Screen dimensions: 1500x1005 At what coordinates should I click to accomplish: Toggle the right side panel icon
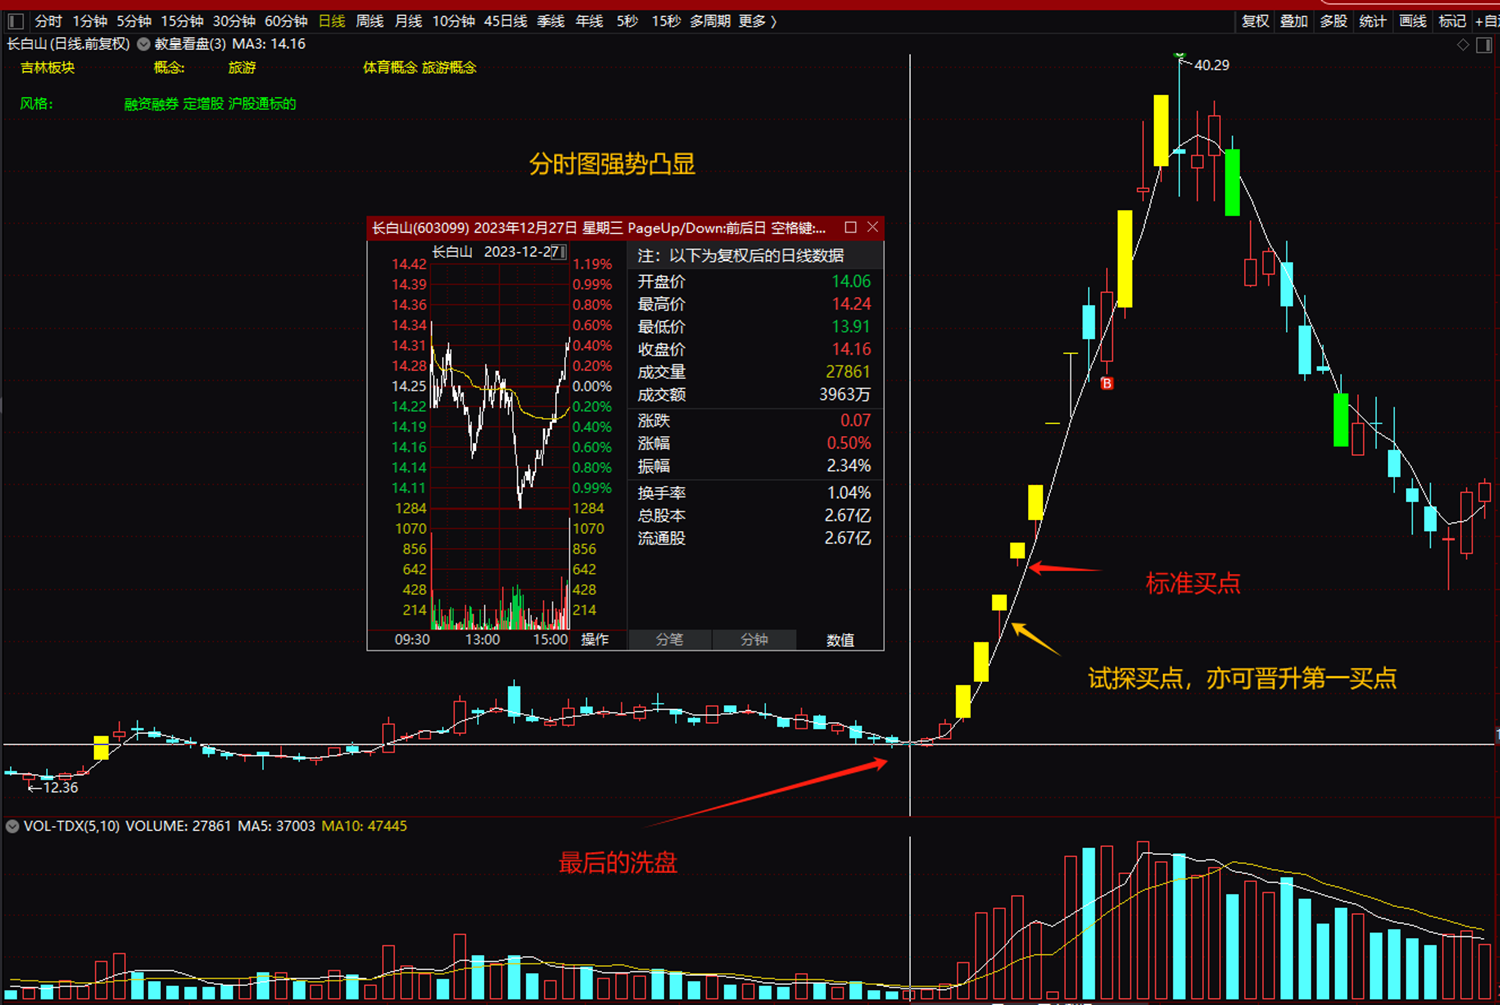1484,45
